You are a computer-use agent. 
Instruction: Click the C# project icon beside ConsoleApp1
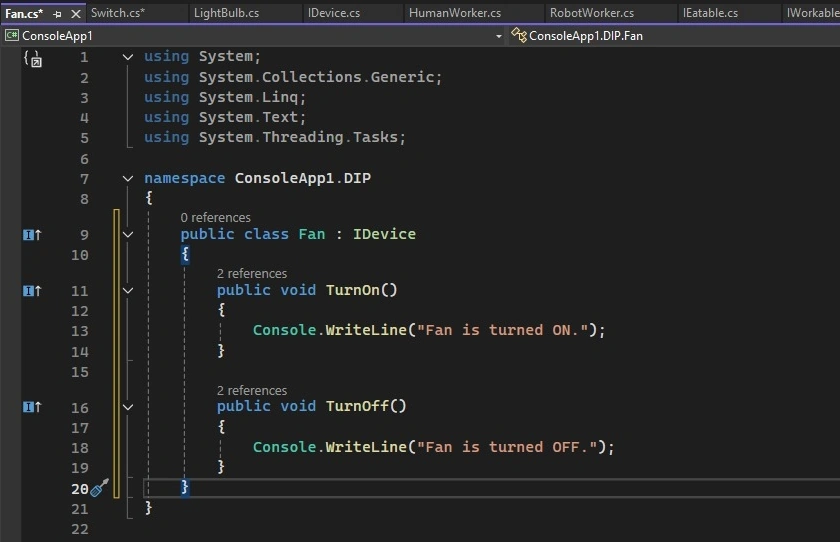pos(11,35)
